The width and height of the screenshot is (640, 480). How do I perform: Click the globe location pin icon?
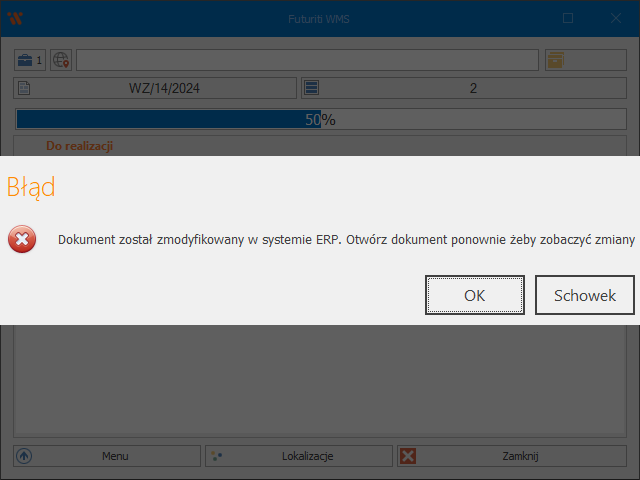(61, 60)
